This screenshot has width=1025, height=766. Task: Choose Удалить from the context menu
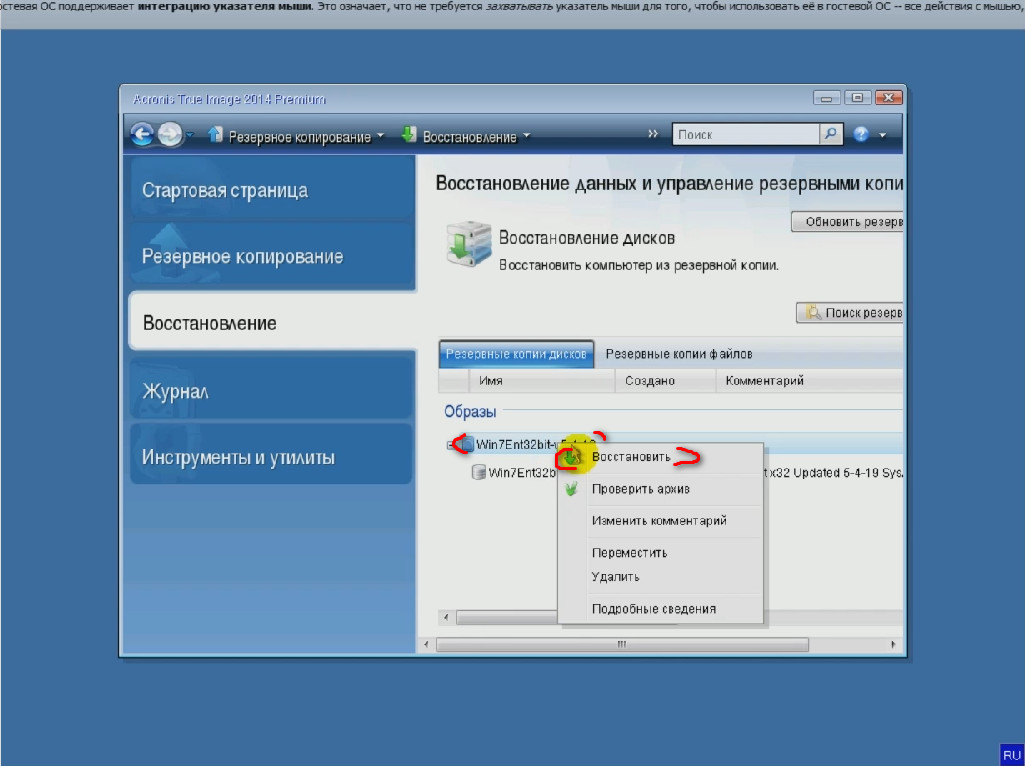click(615, 577)
